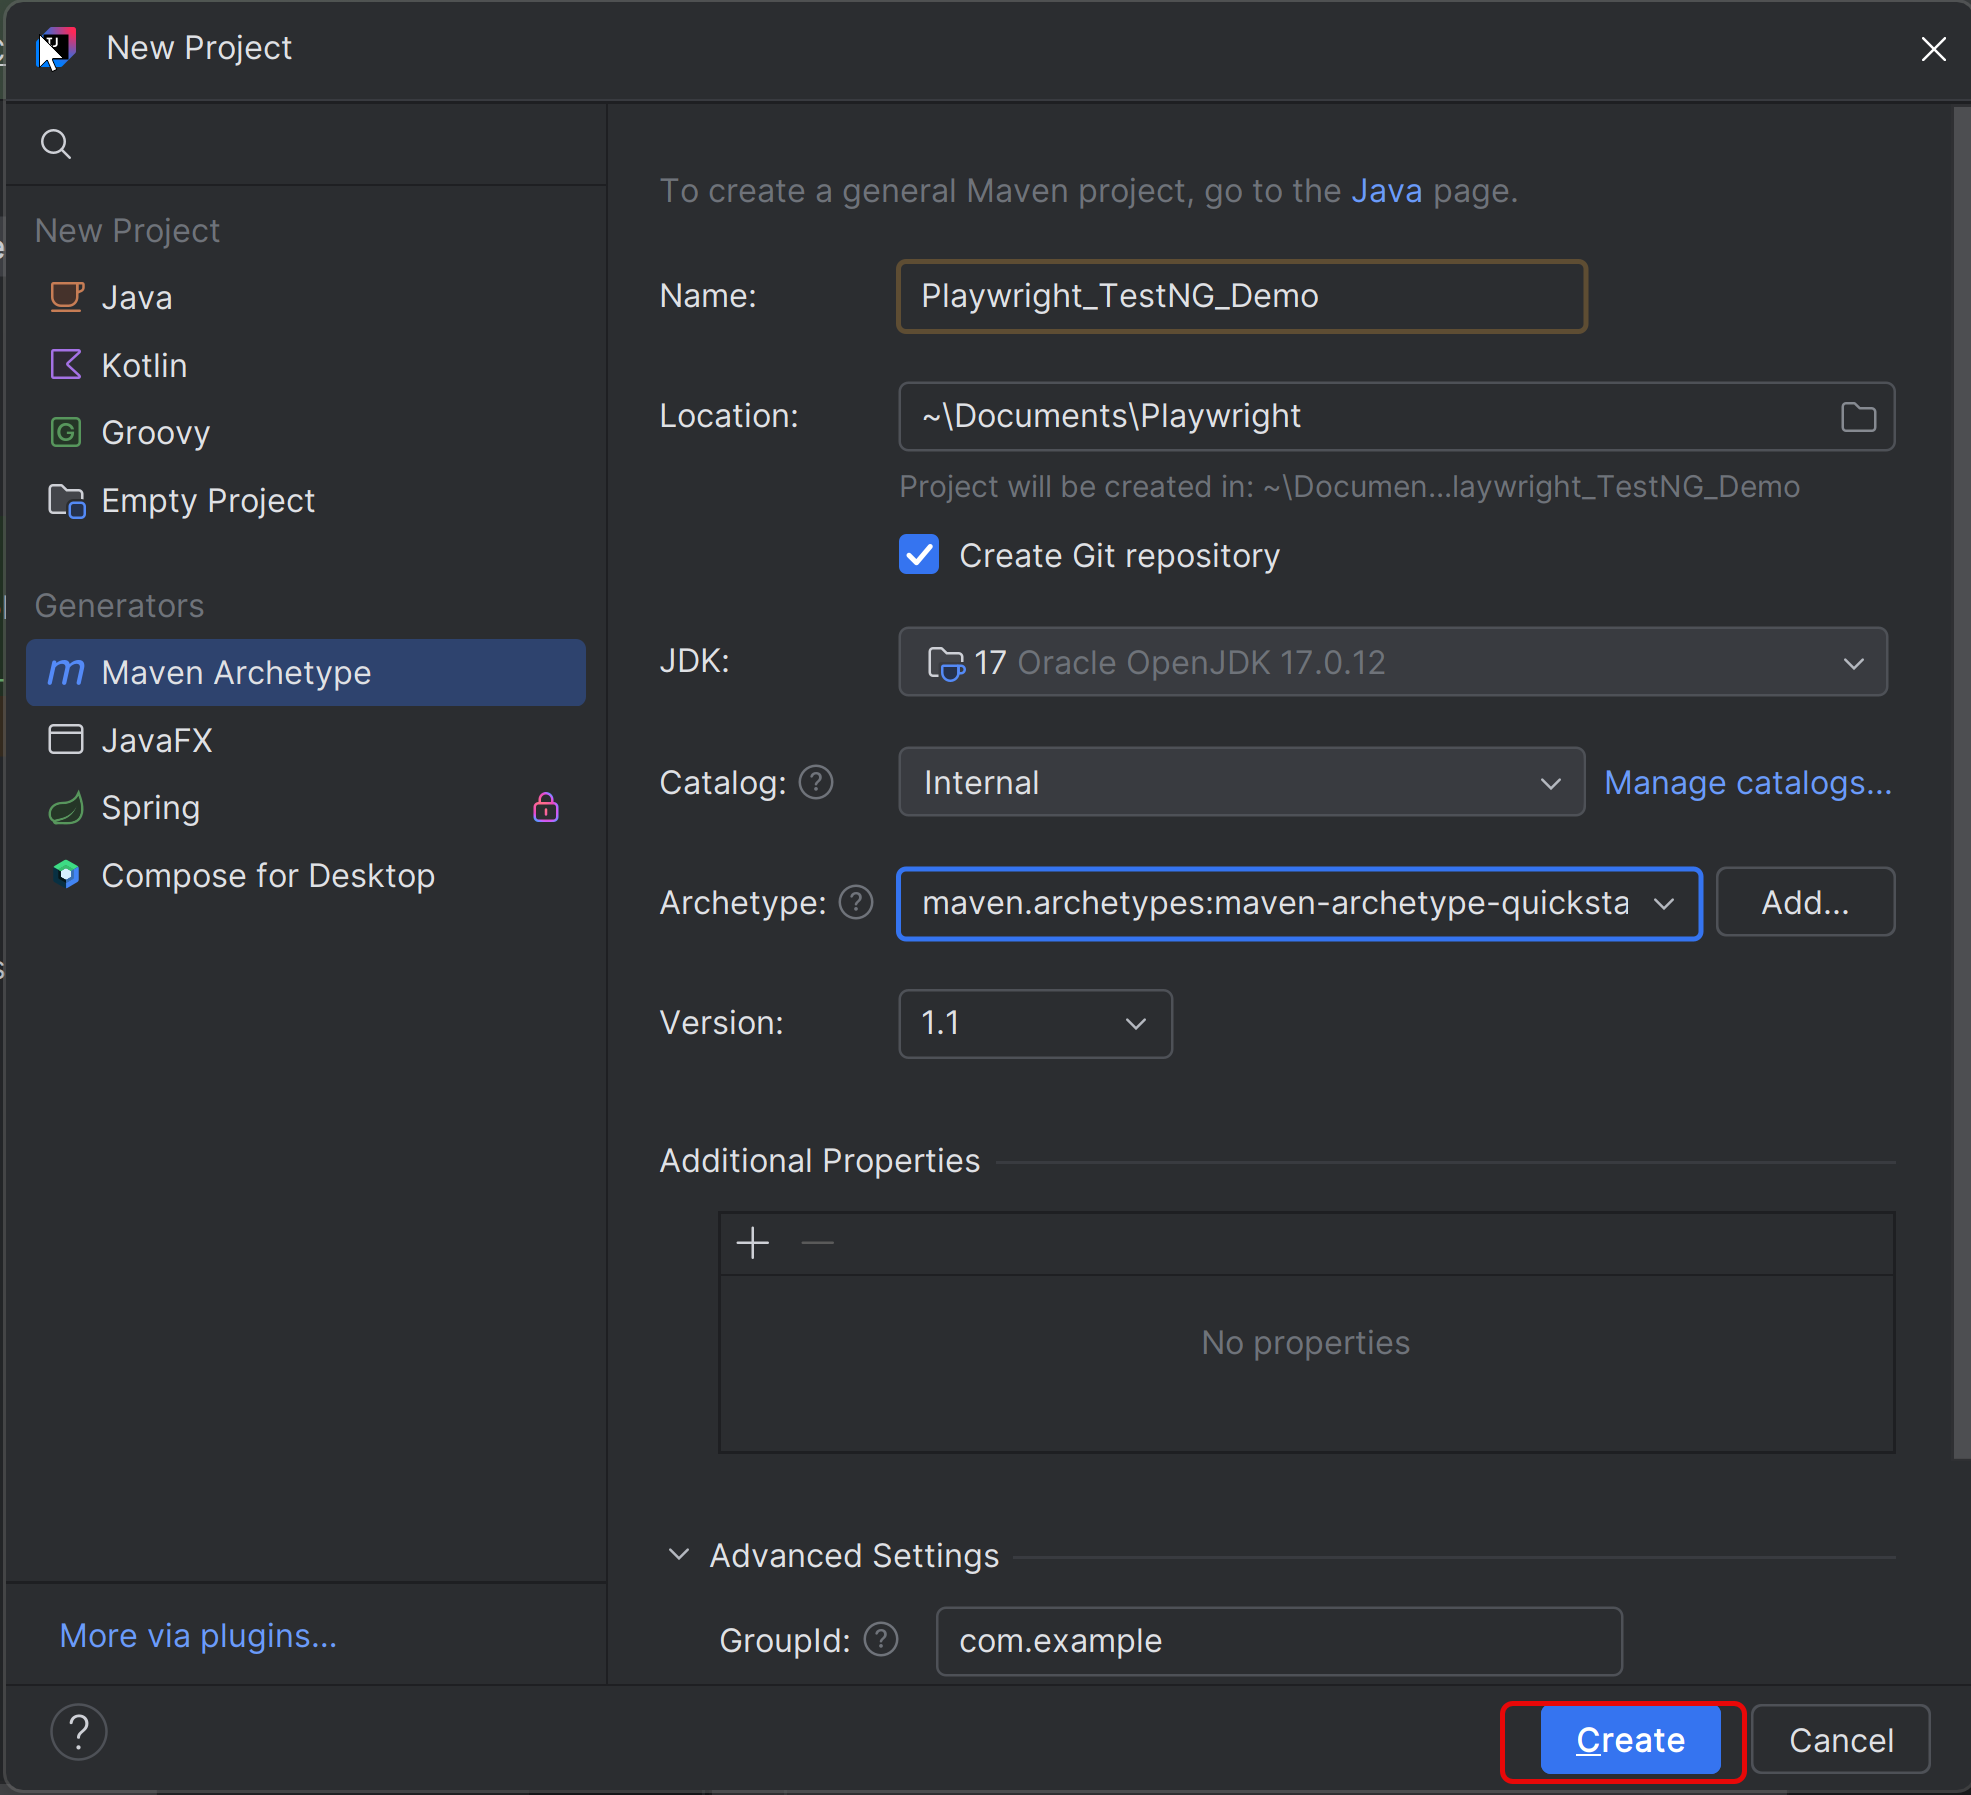
Task: Click the plus icon in Additional Properties
Action: [752, 1243]
